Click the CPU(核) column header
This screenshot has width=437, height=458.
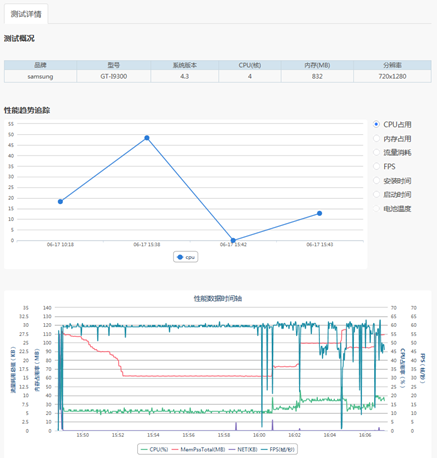pos(250,65)
